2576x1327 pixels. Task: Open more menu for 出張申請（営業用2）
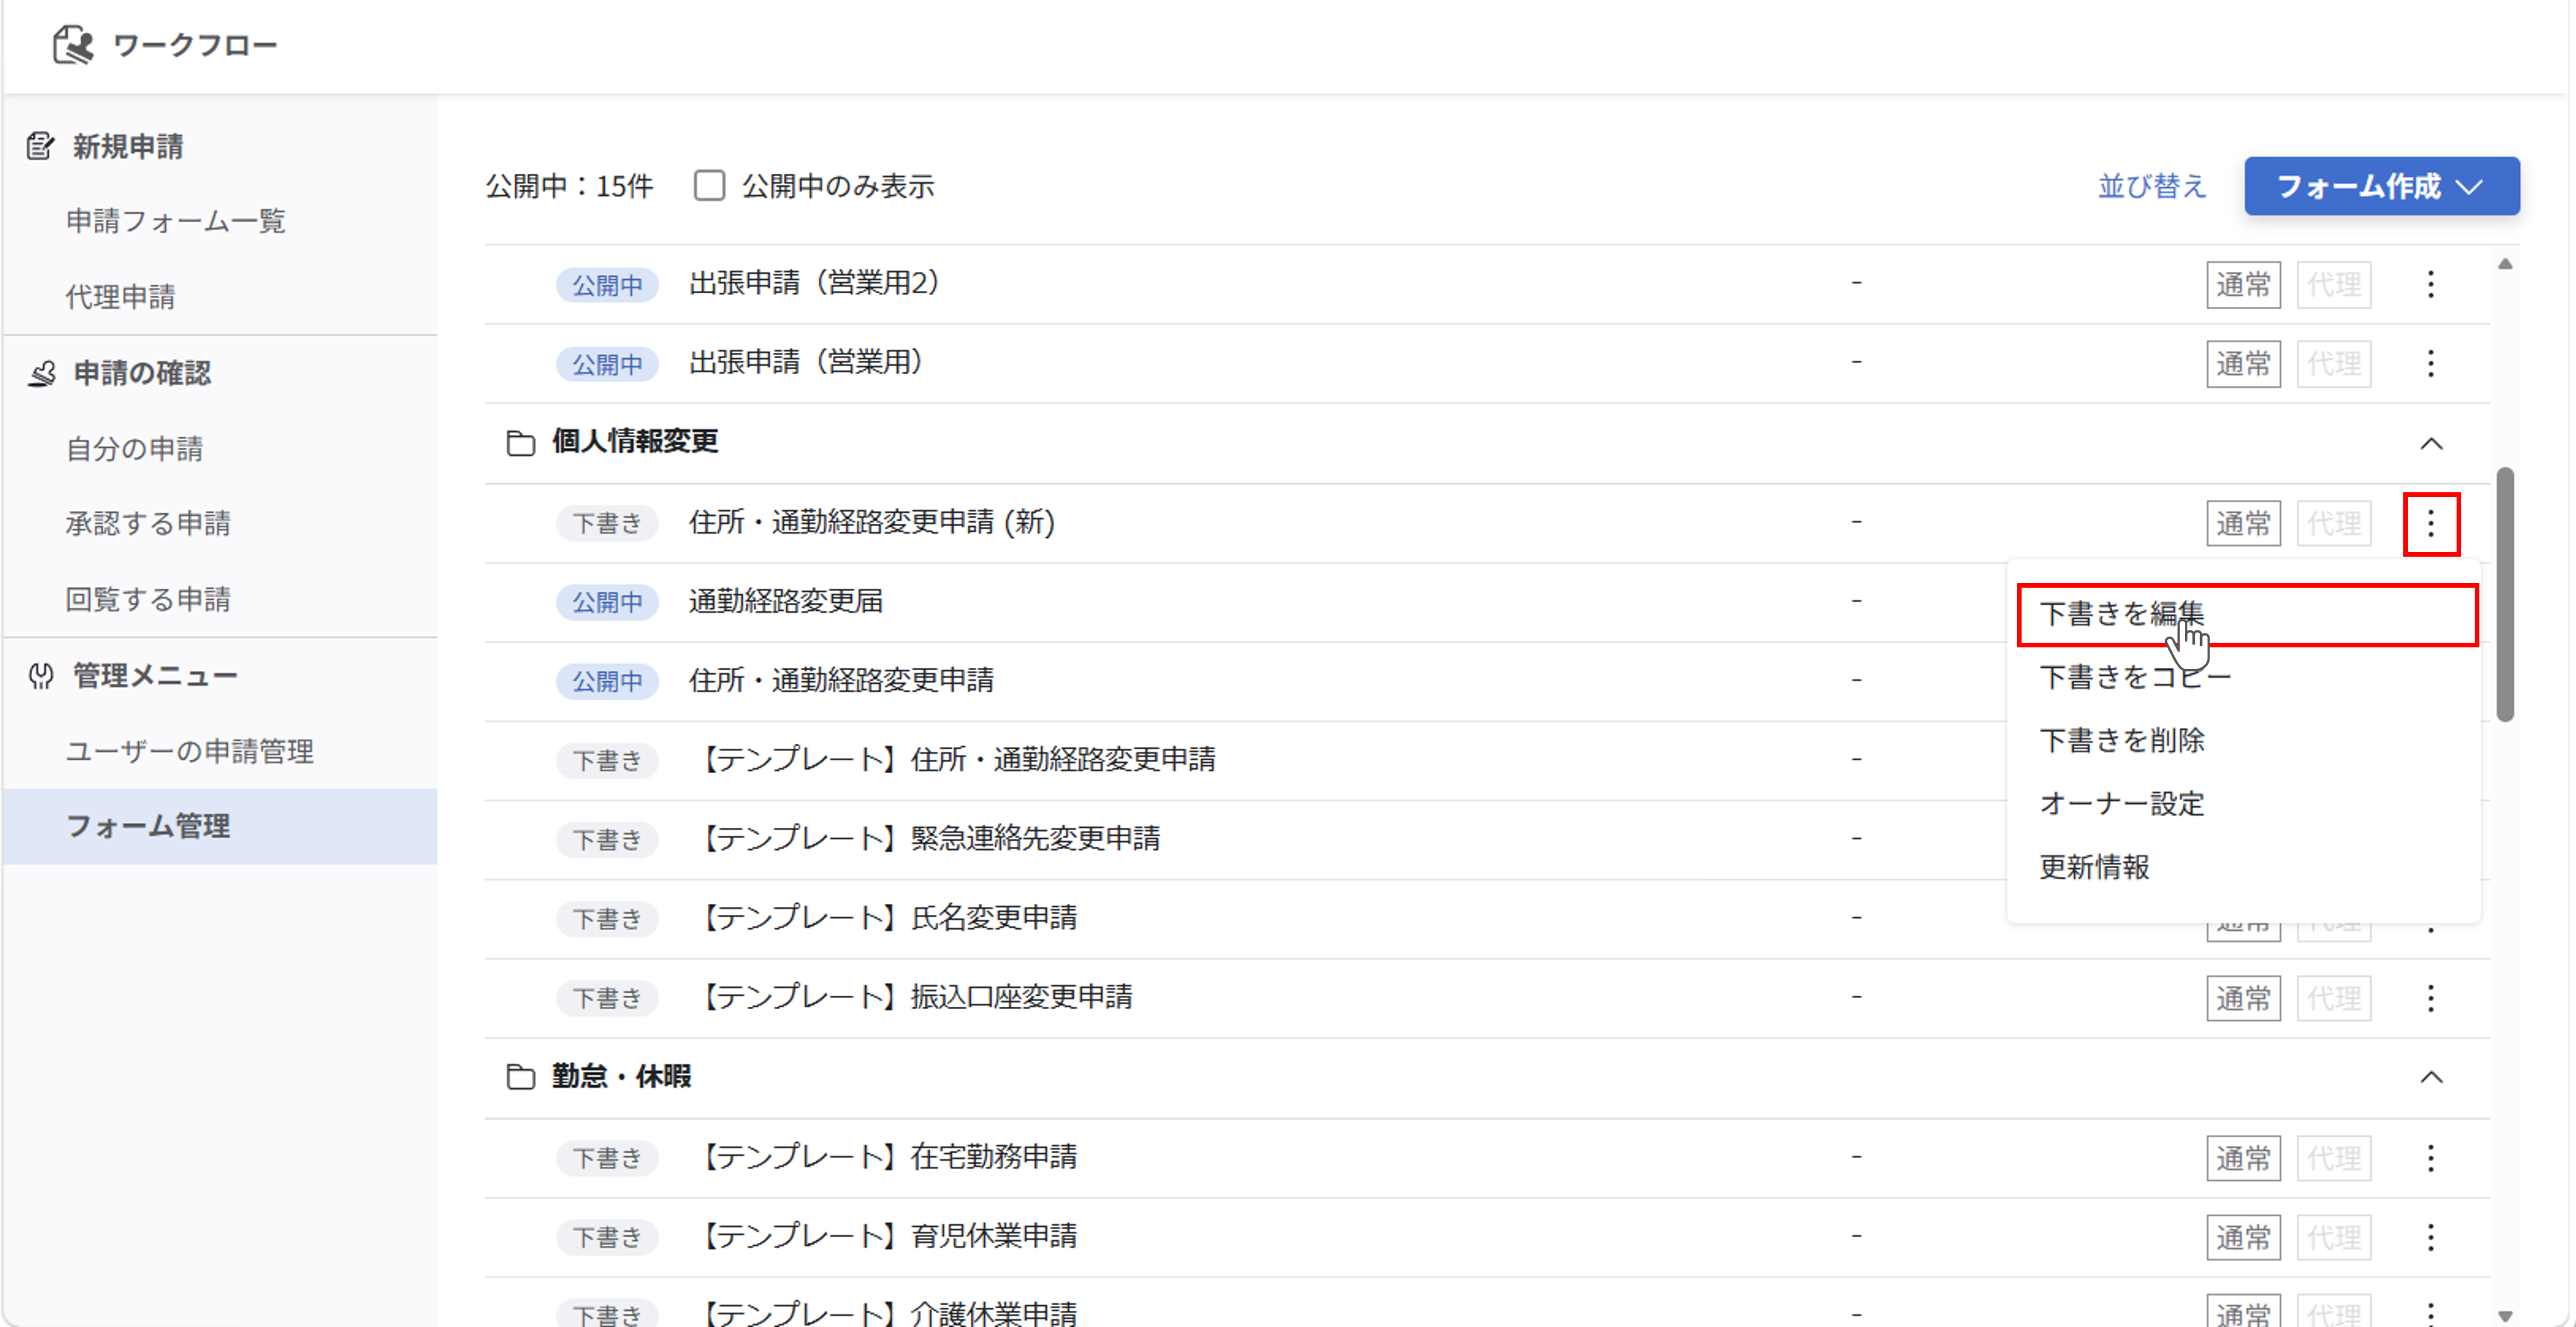(2431, 284)
